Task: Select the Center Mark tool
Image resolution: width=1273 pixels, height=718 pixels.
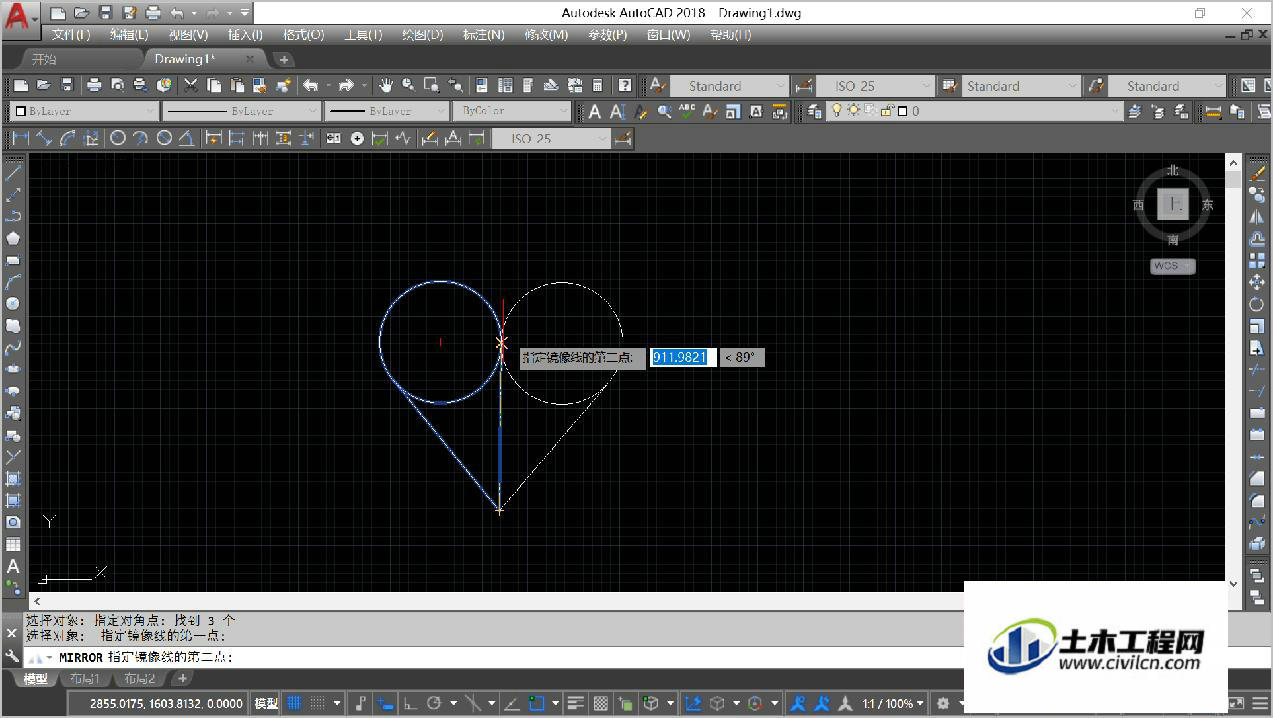Action: coord(357,138)
